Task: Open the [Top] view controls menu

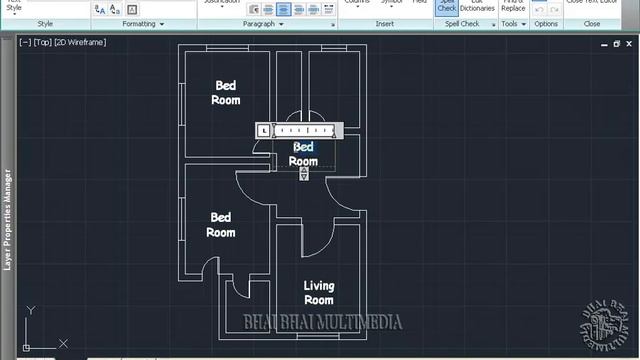Action: 43,42
